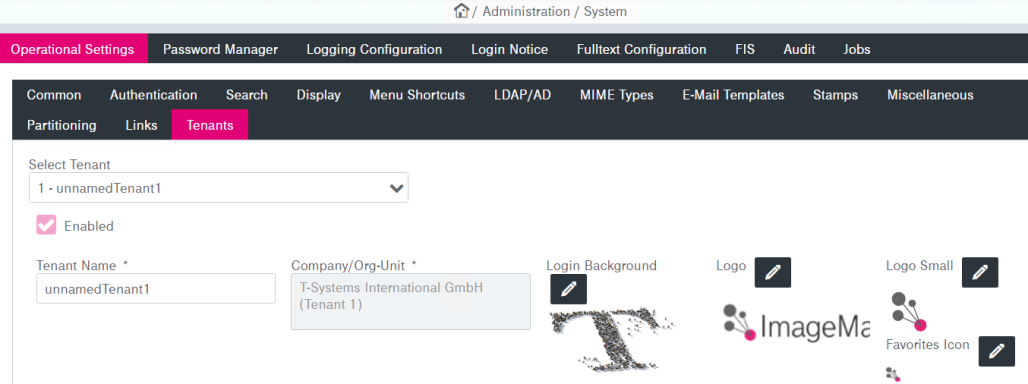The height and width of the screenshot is (384, 1028).
Task: Edit the Favorites Icon image
Action: click(997, 351)
